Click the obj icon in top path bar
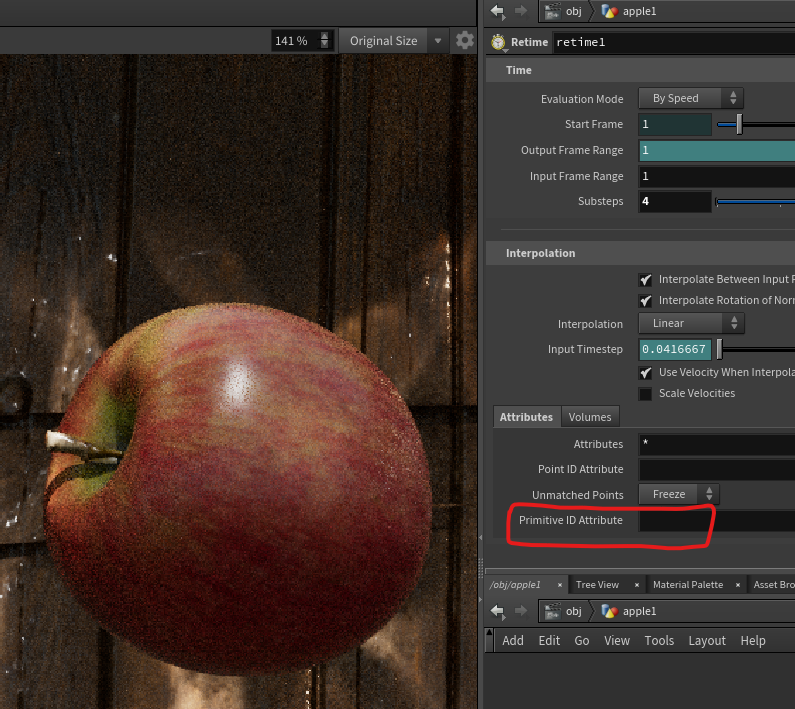 tap(553, 11)
